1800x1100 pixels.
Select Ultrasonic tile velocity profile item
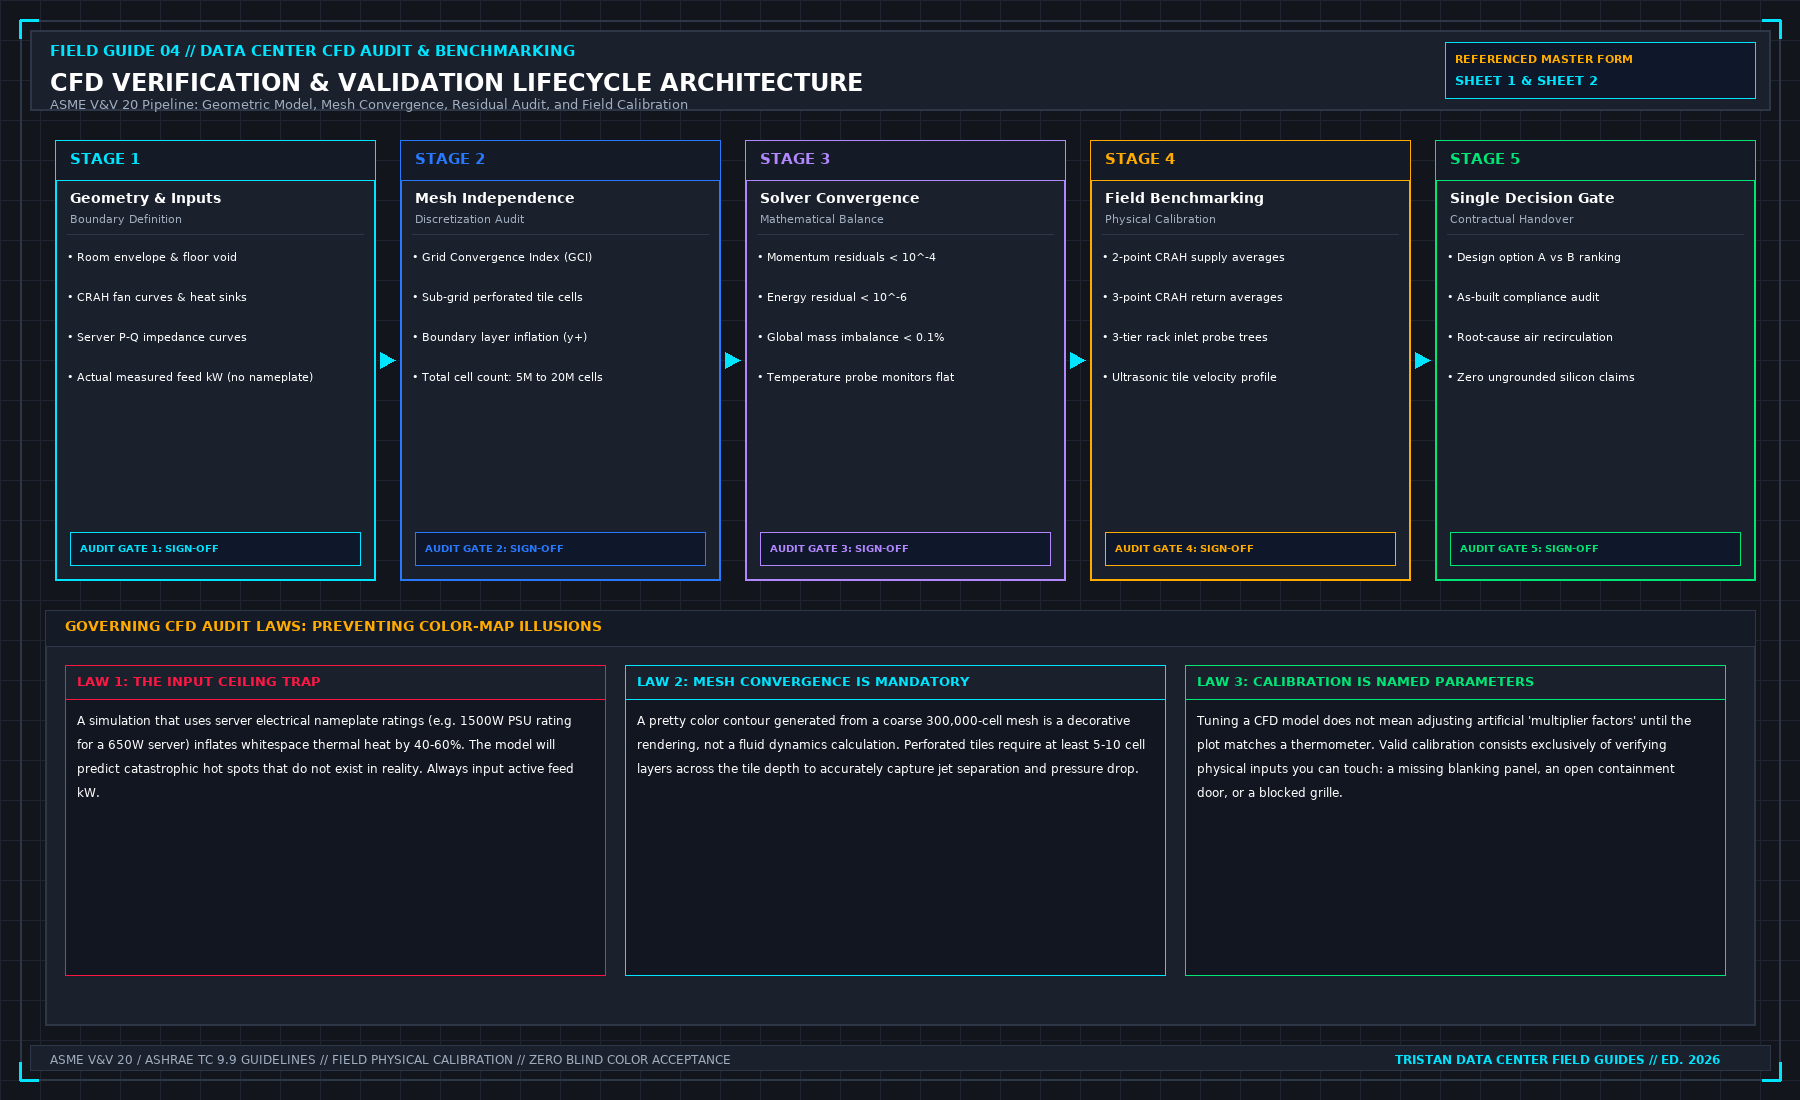coord(1190,377)
